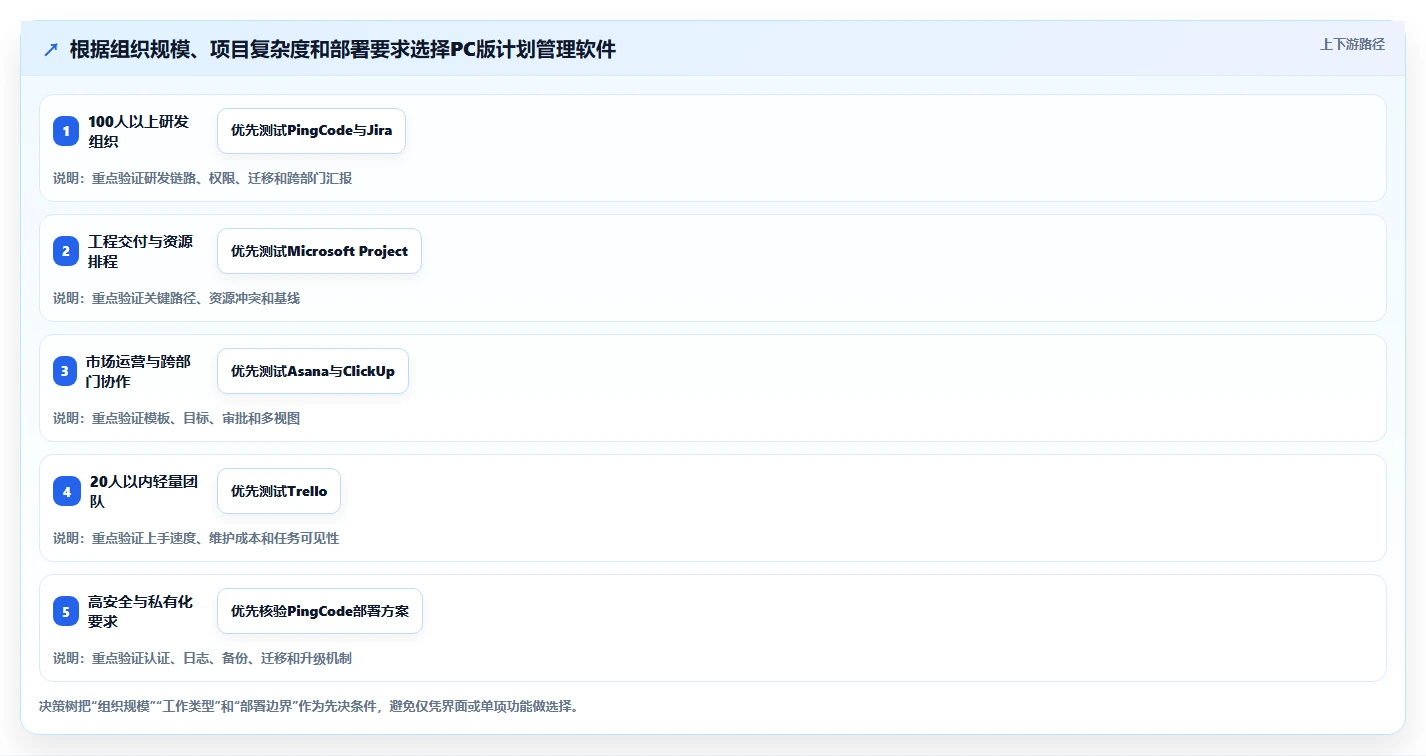The width and height of the screenshot is (1426, 756).
Task: Open 优先核验PingCode部署方案 button
Action: click(x=320, y=611)
